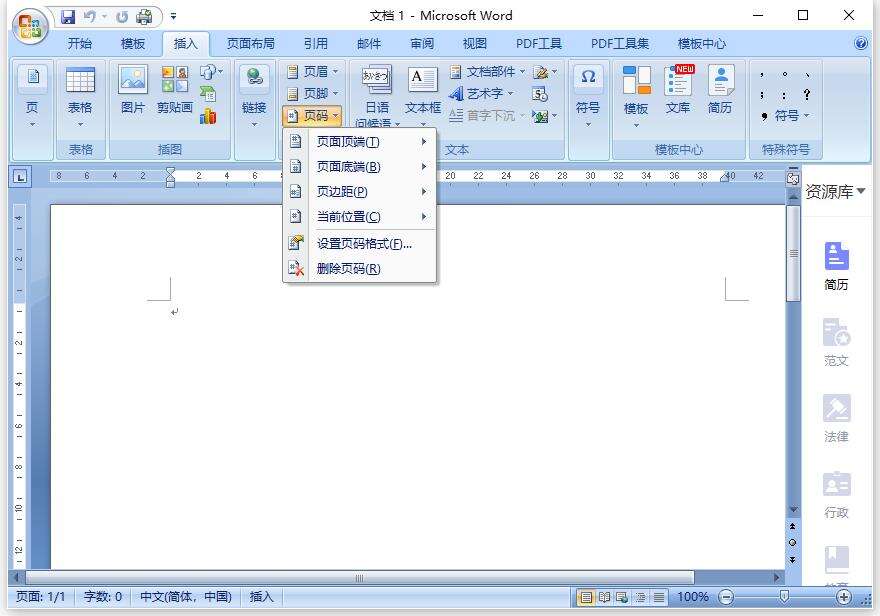Choose 页边距(P) menu entry
This screenshot has width=880, height=616.
pyautogui.click(x=360, y=192)
